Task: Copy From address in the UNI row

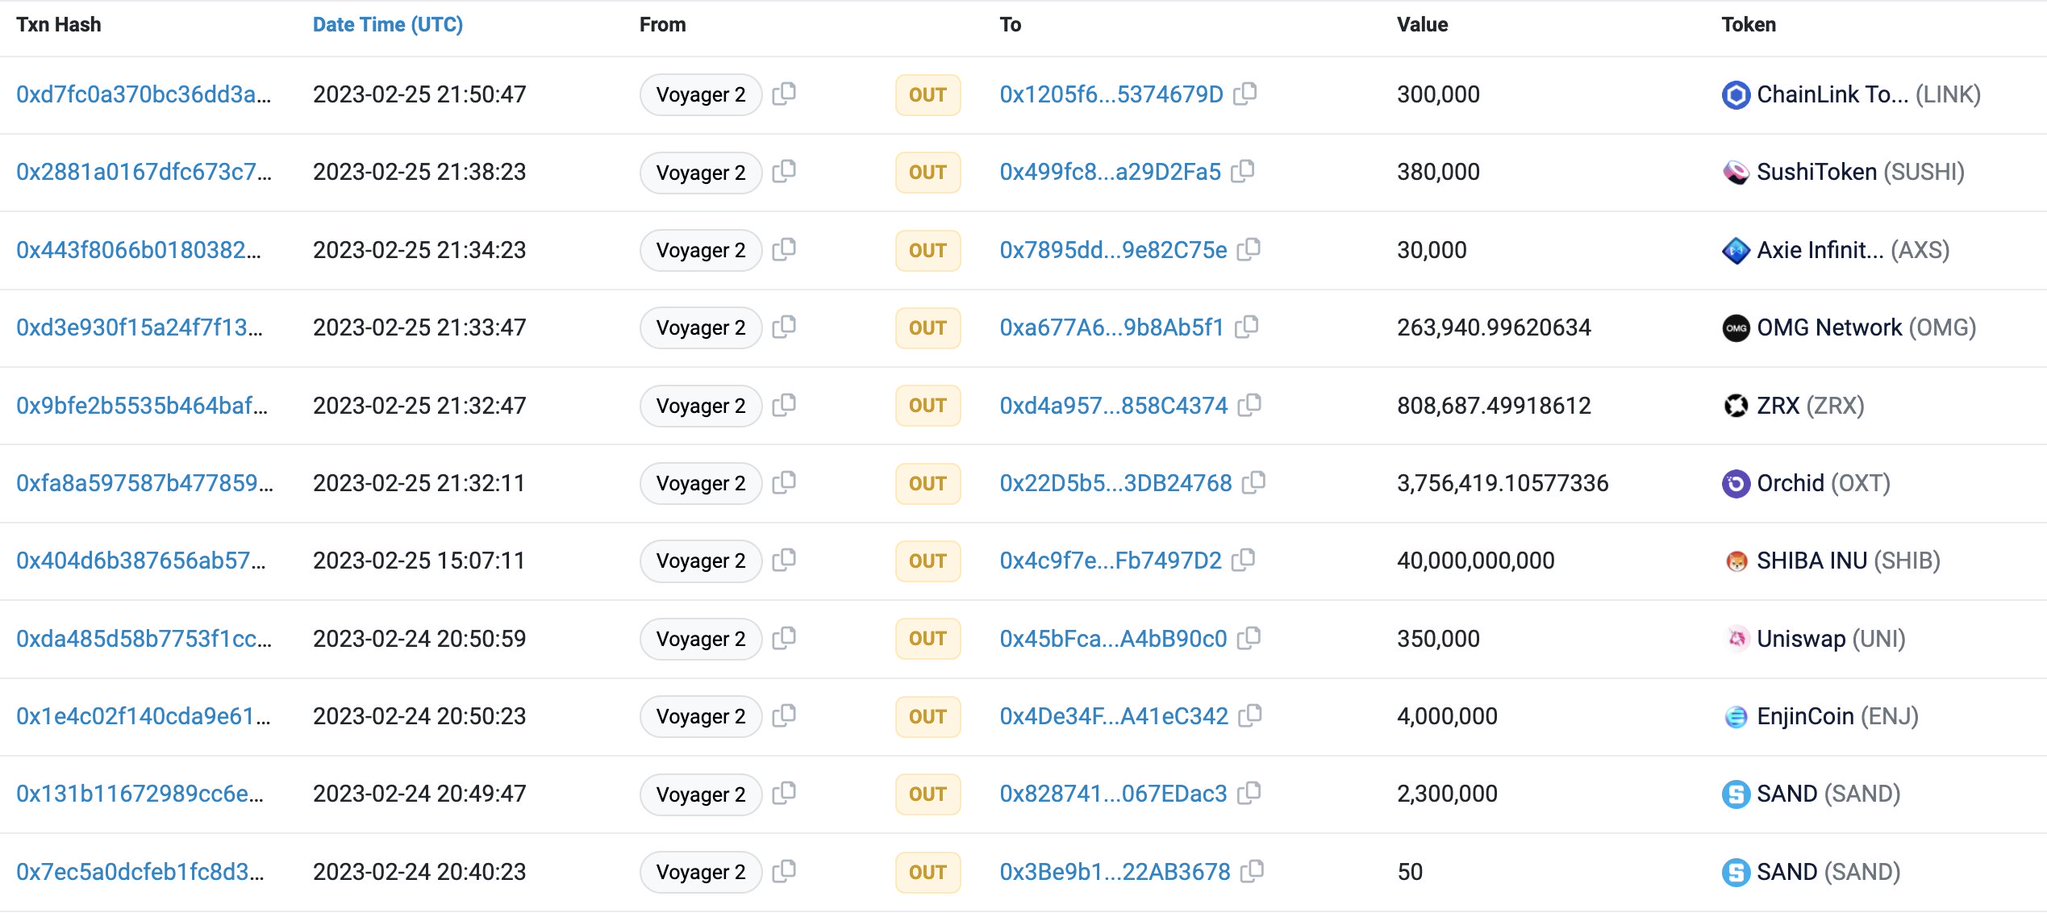Action: [784, 638]
